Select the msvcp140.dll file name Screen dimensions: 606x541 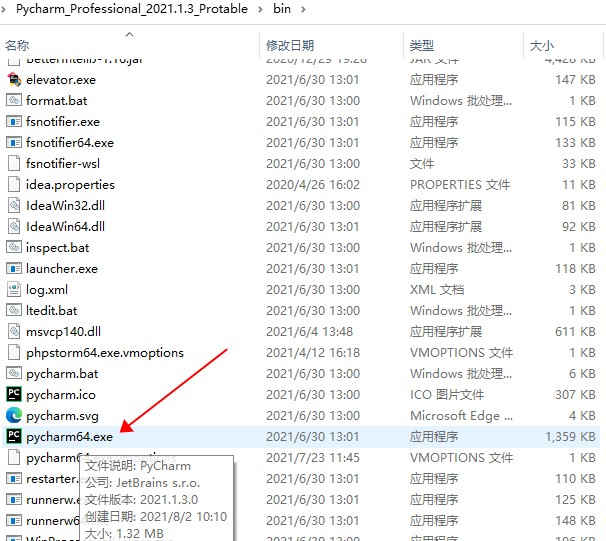(x=63, y=332)
